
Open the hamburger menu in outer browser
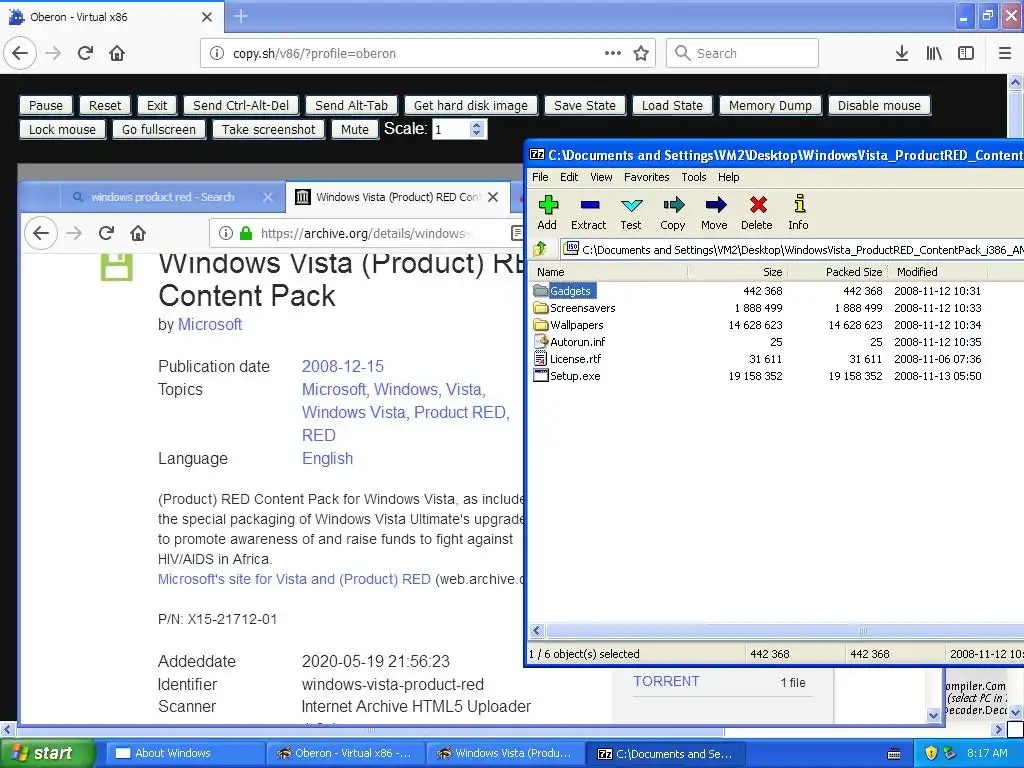(1004, 53)
